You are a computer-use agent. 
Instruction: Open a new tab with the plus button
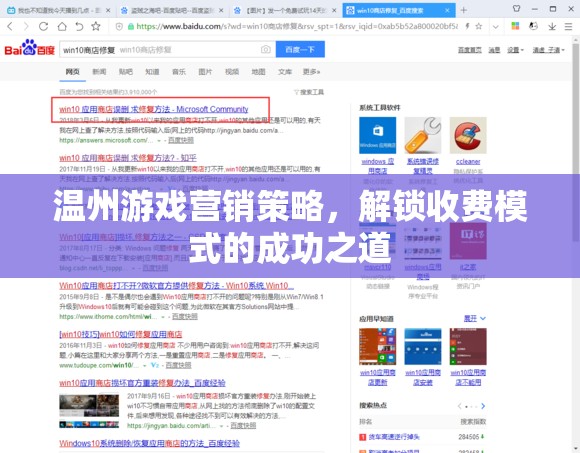(463, 10)
